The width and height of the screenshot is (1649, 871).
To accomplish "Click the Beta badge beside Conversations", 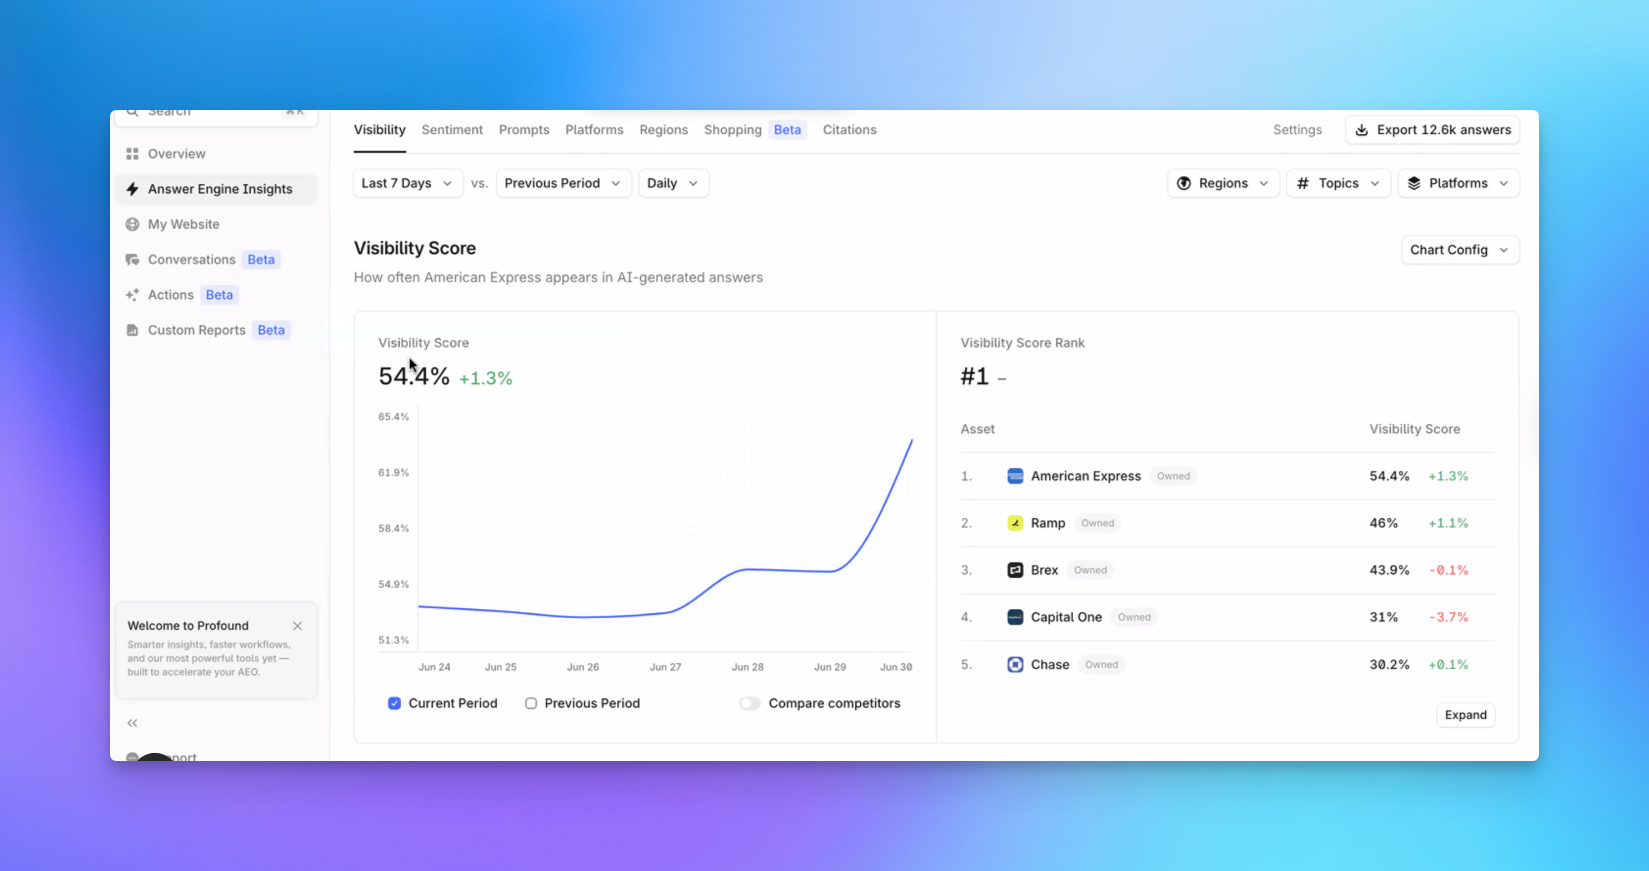I will point(261,260).
